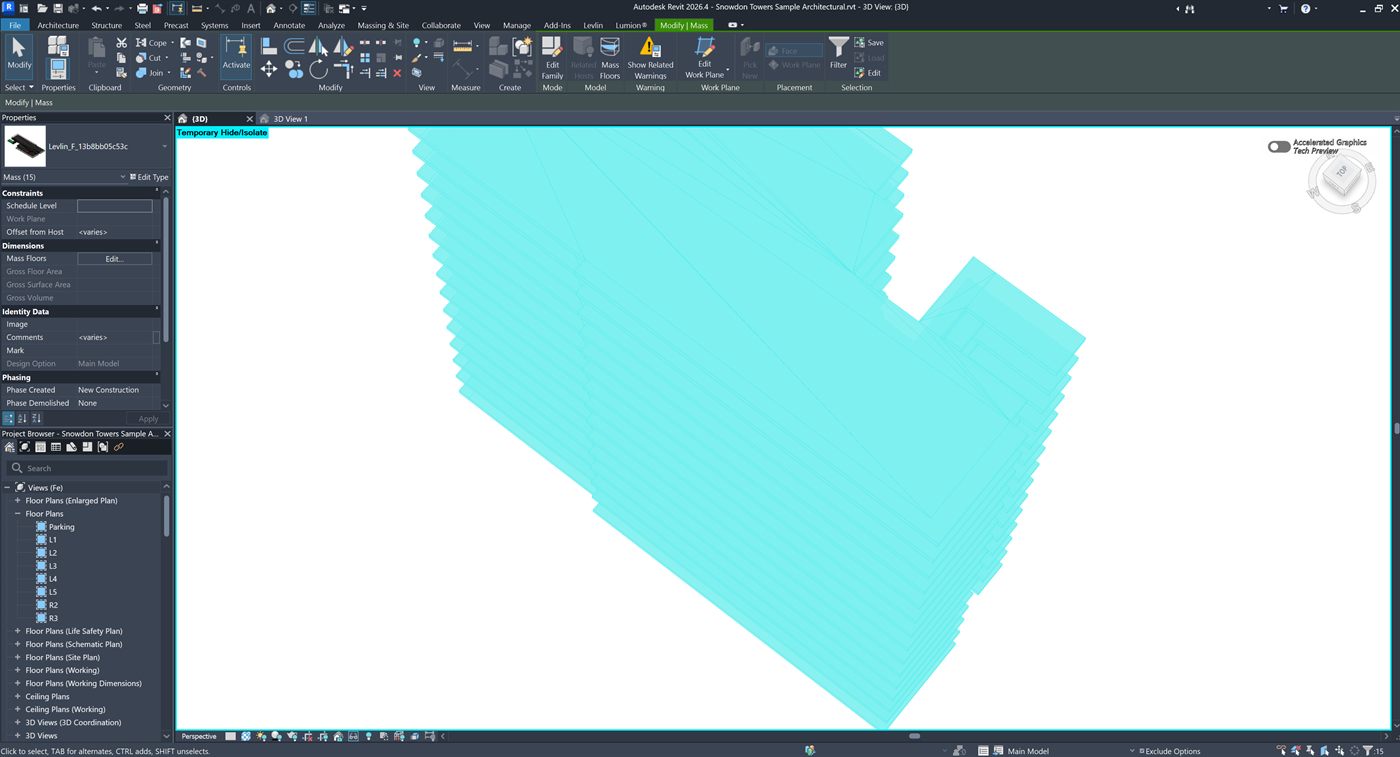Click the Cope geometry button

pyautogui.click(x=155, y=43)
